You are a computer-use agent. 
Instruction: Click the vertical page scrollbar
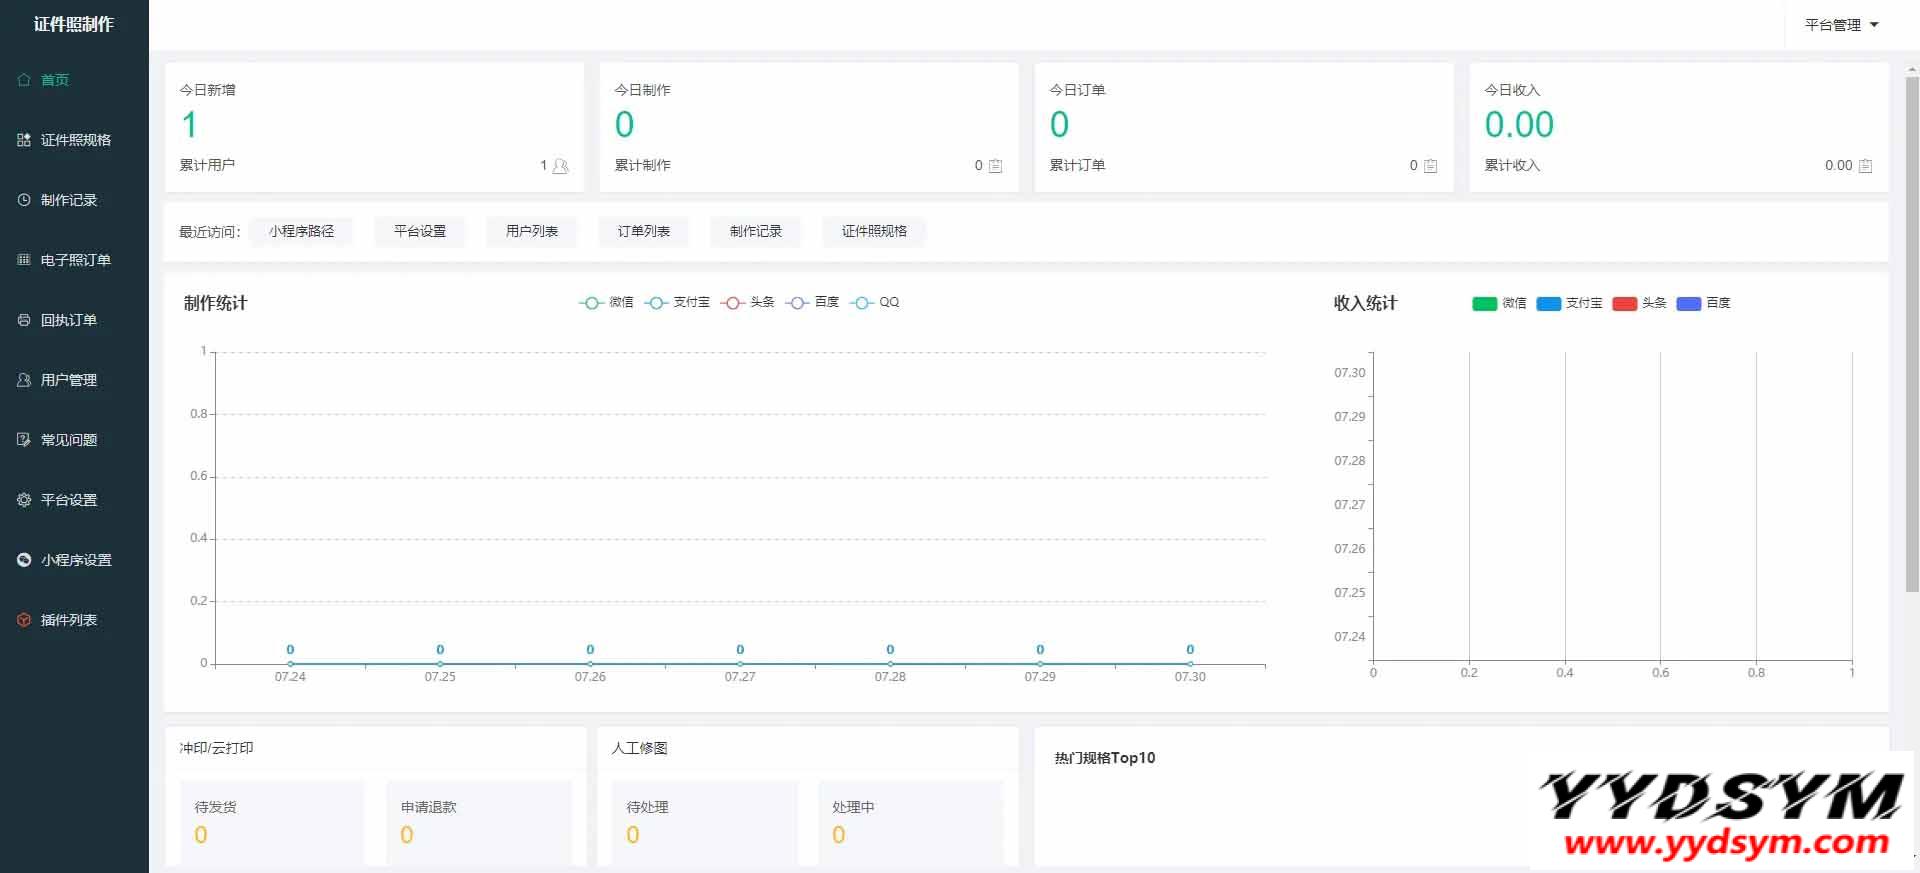pos(1912,330)
